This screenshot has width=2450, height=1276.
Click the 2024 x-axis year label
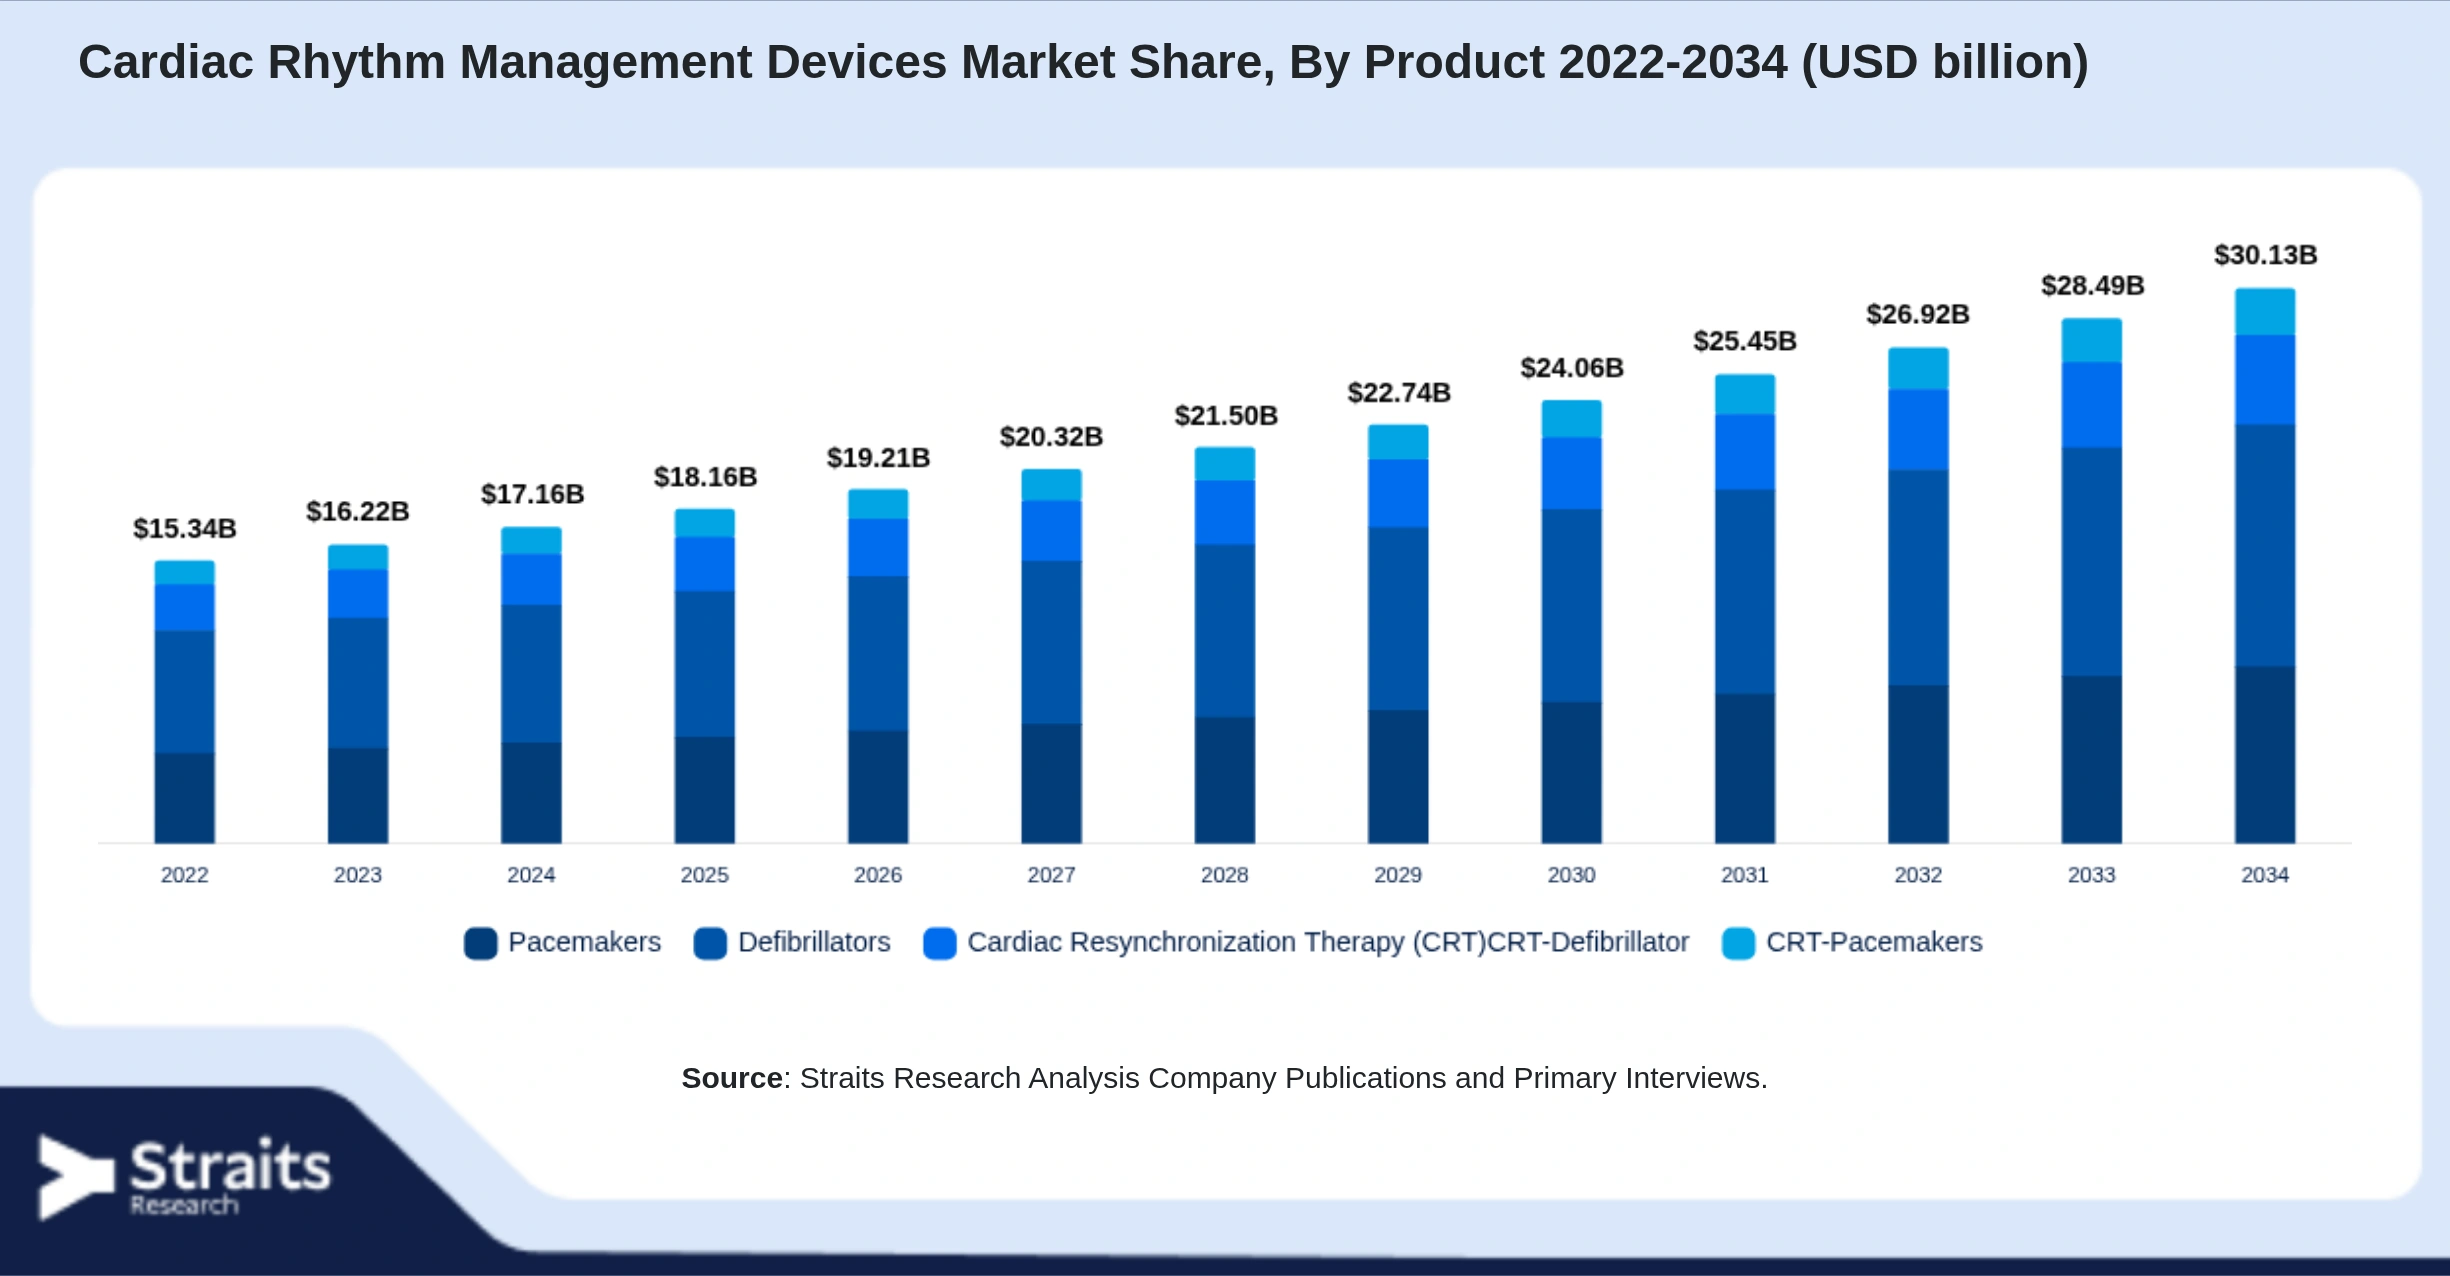531,875
